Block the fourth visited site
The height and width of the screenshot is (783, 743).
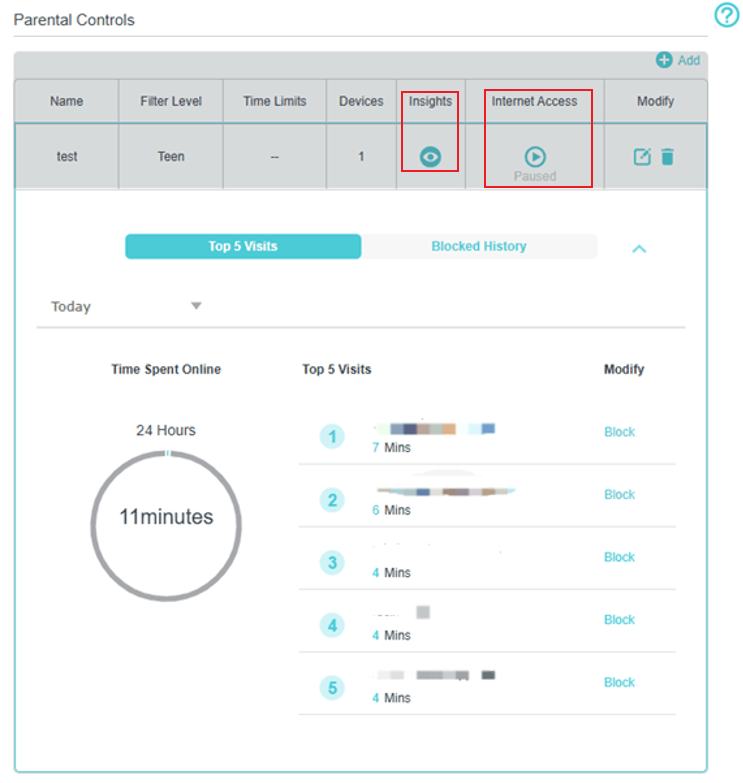(619, 620)
